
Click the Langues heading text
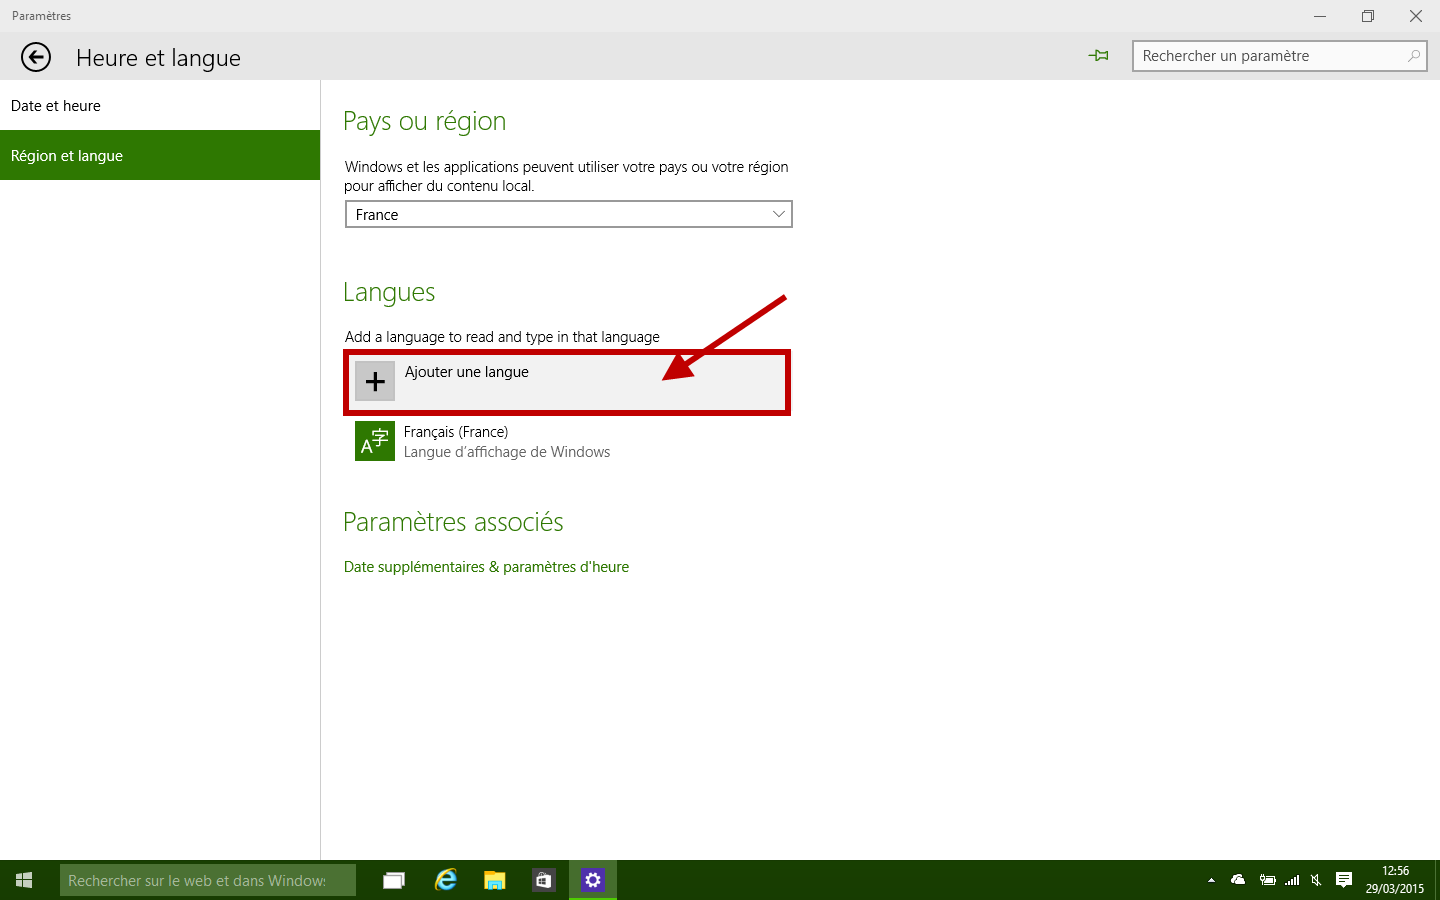click(389, 292)
